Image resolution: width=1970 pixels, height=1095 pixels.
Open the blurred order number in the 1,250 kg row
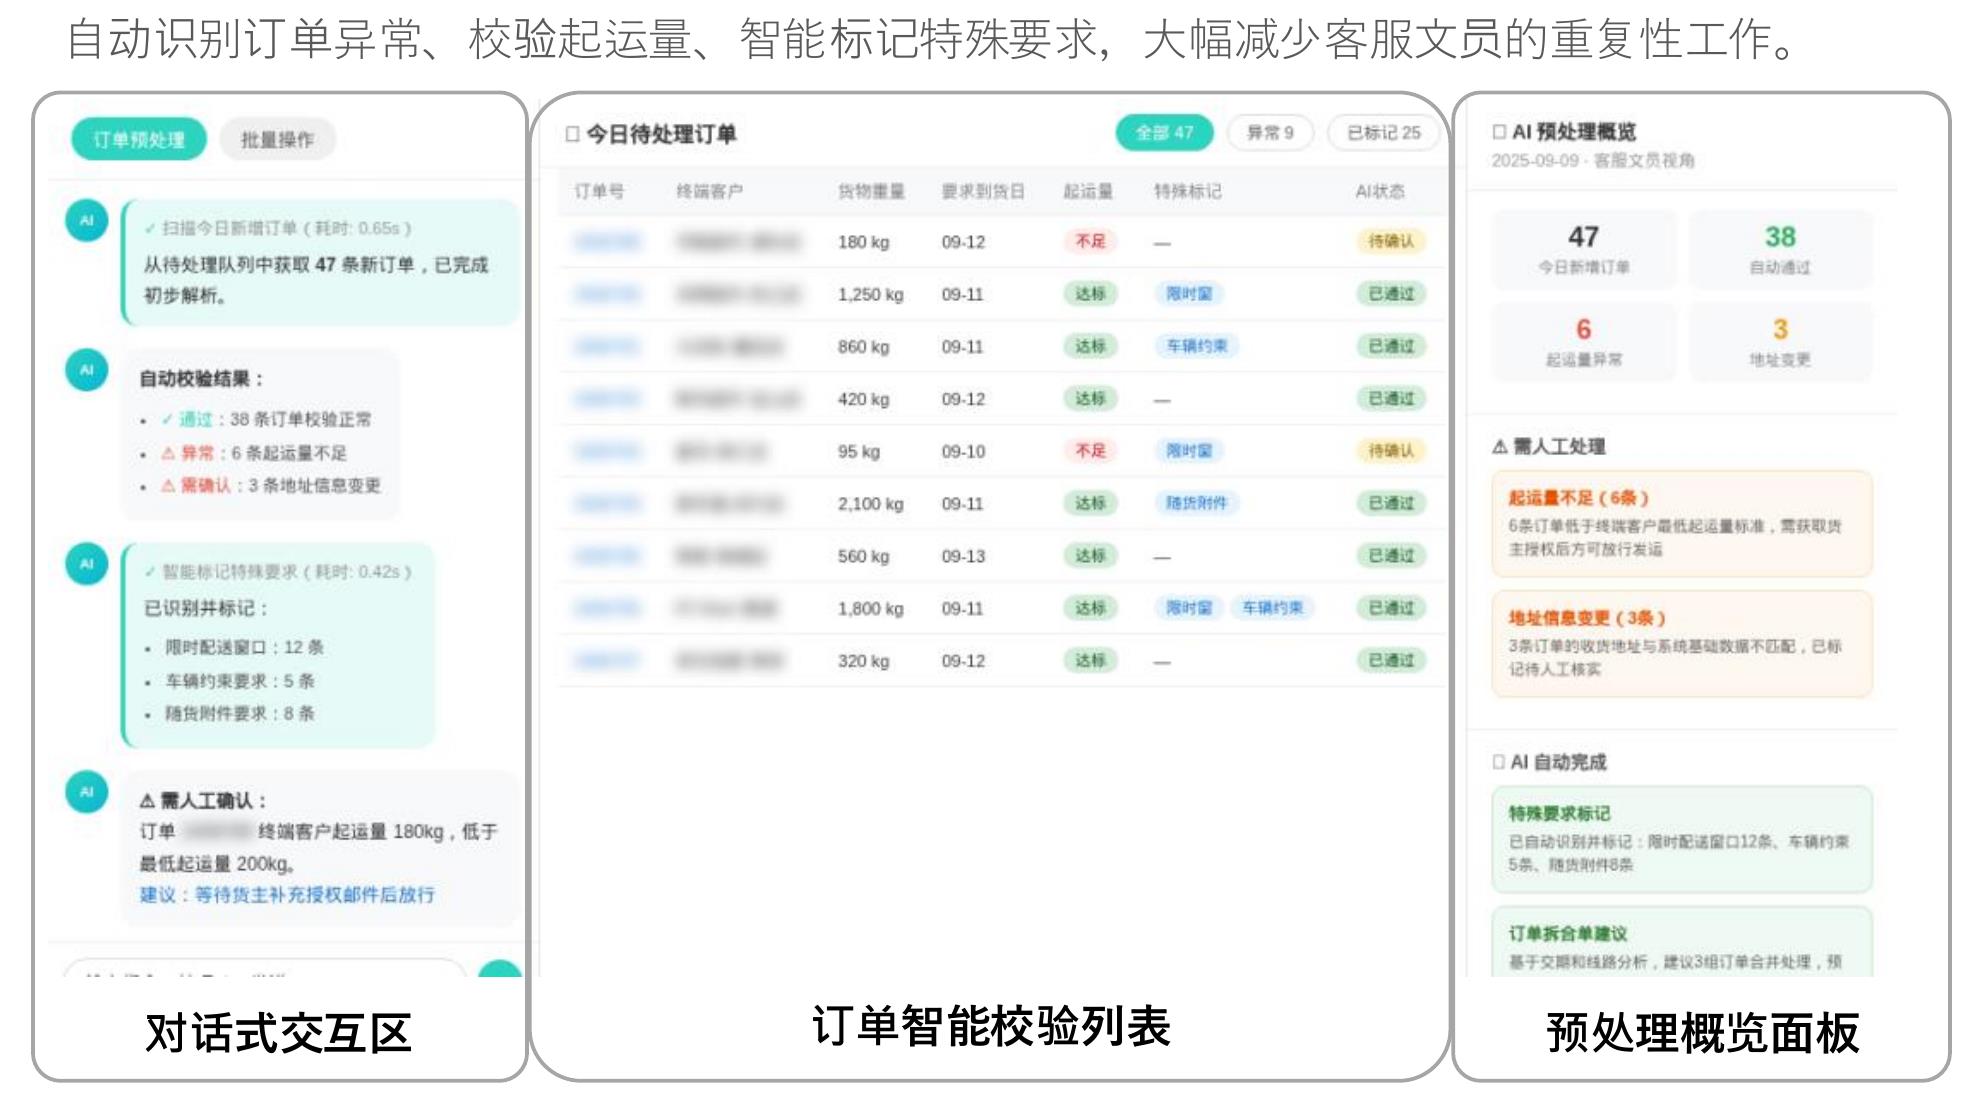point(607,294)
